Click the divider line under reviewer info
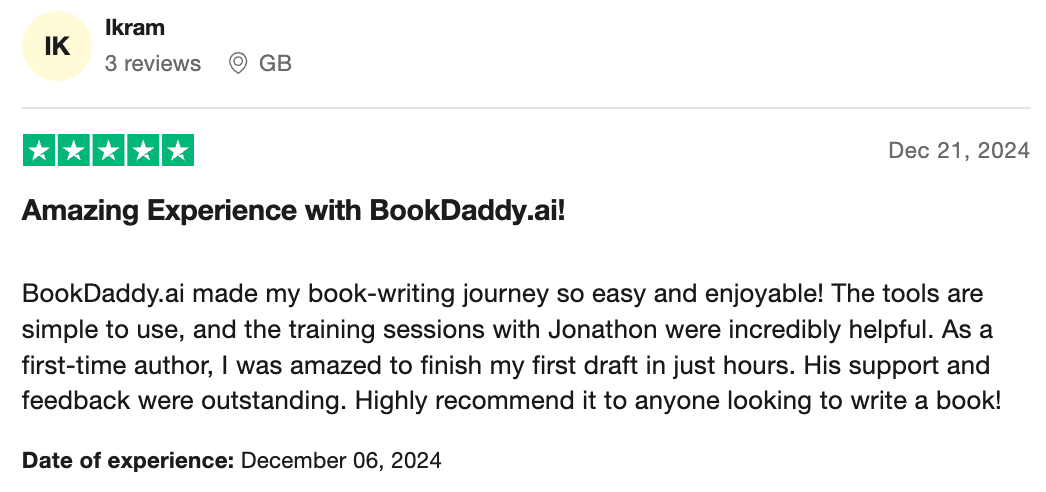This screenshot has width=1046, height=492. pyautogui.click(x=526, y=108)
